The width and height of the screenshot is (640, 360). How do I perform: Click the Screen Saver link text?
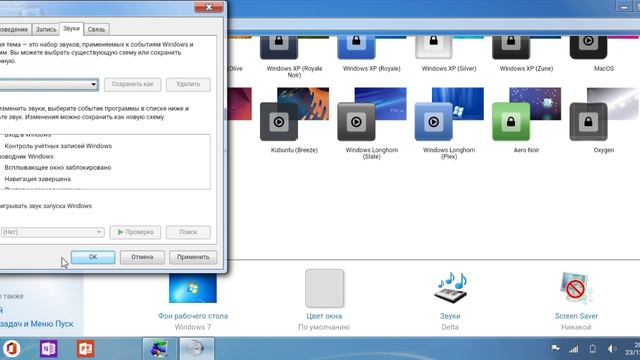(x=576, y=316)
